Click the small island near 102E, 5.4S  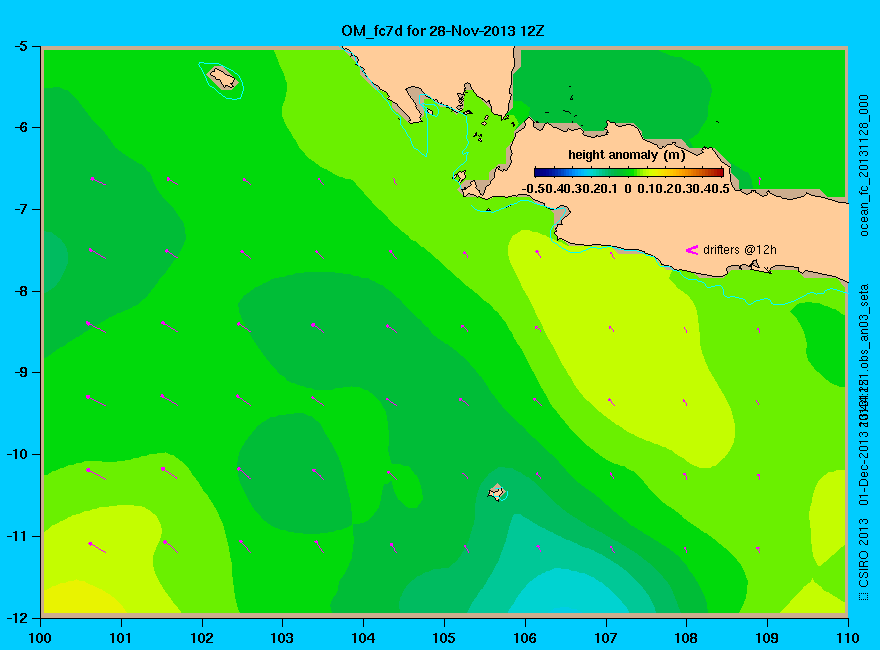(223, 78)
